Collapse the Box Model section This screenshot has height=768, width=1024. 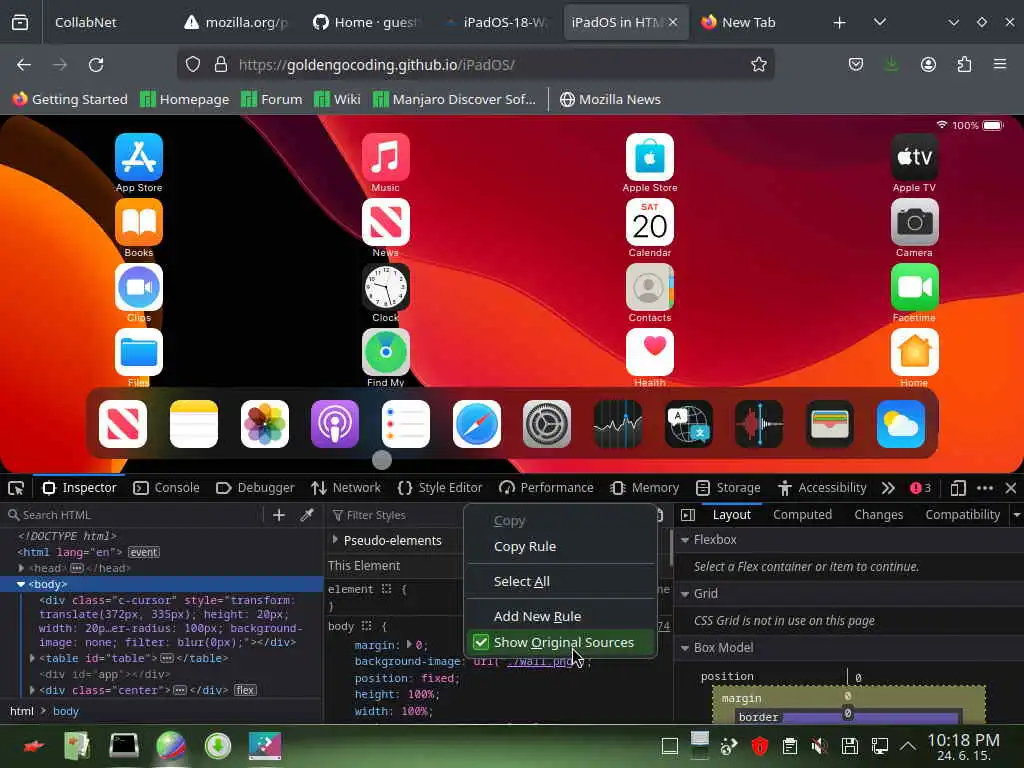click(x=685, y=648)
